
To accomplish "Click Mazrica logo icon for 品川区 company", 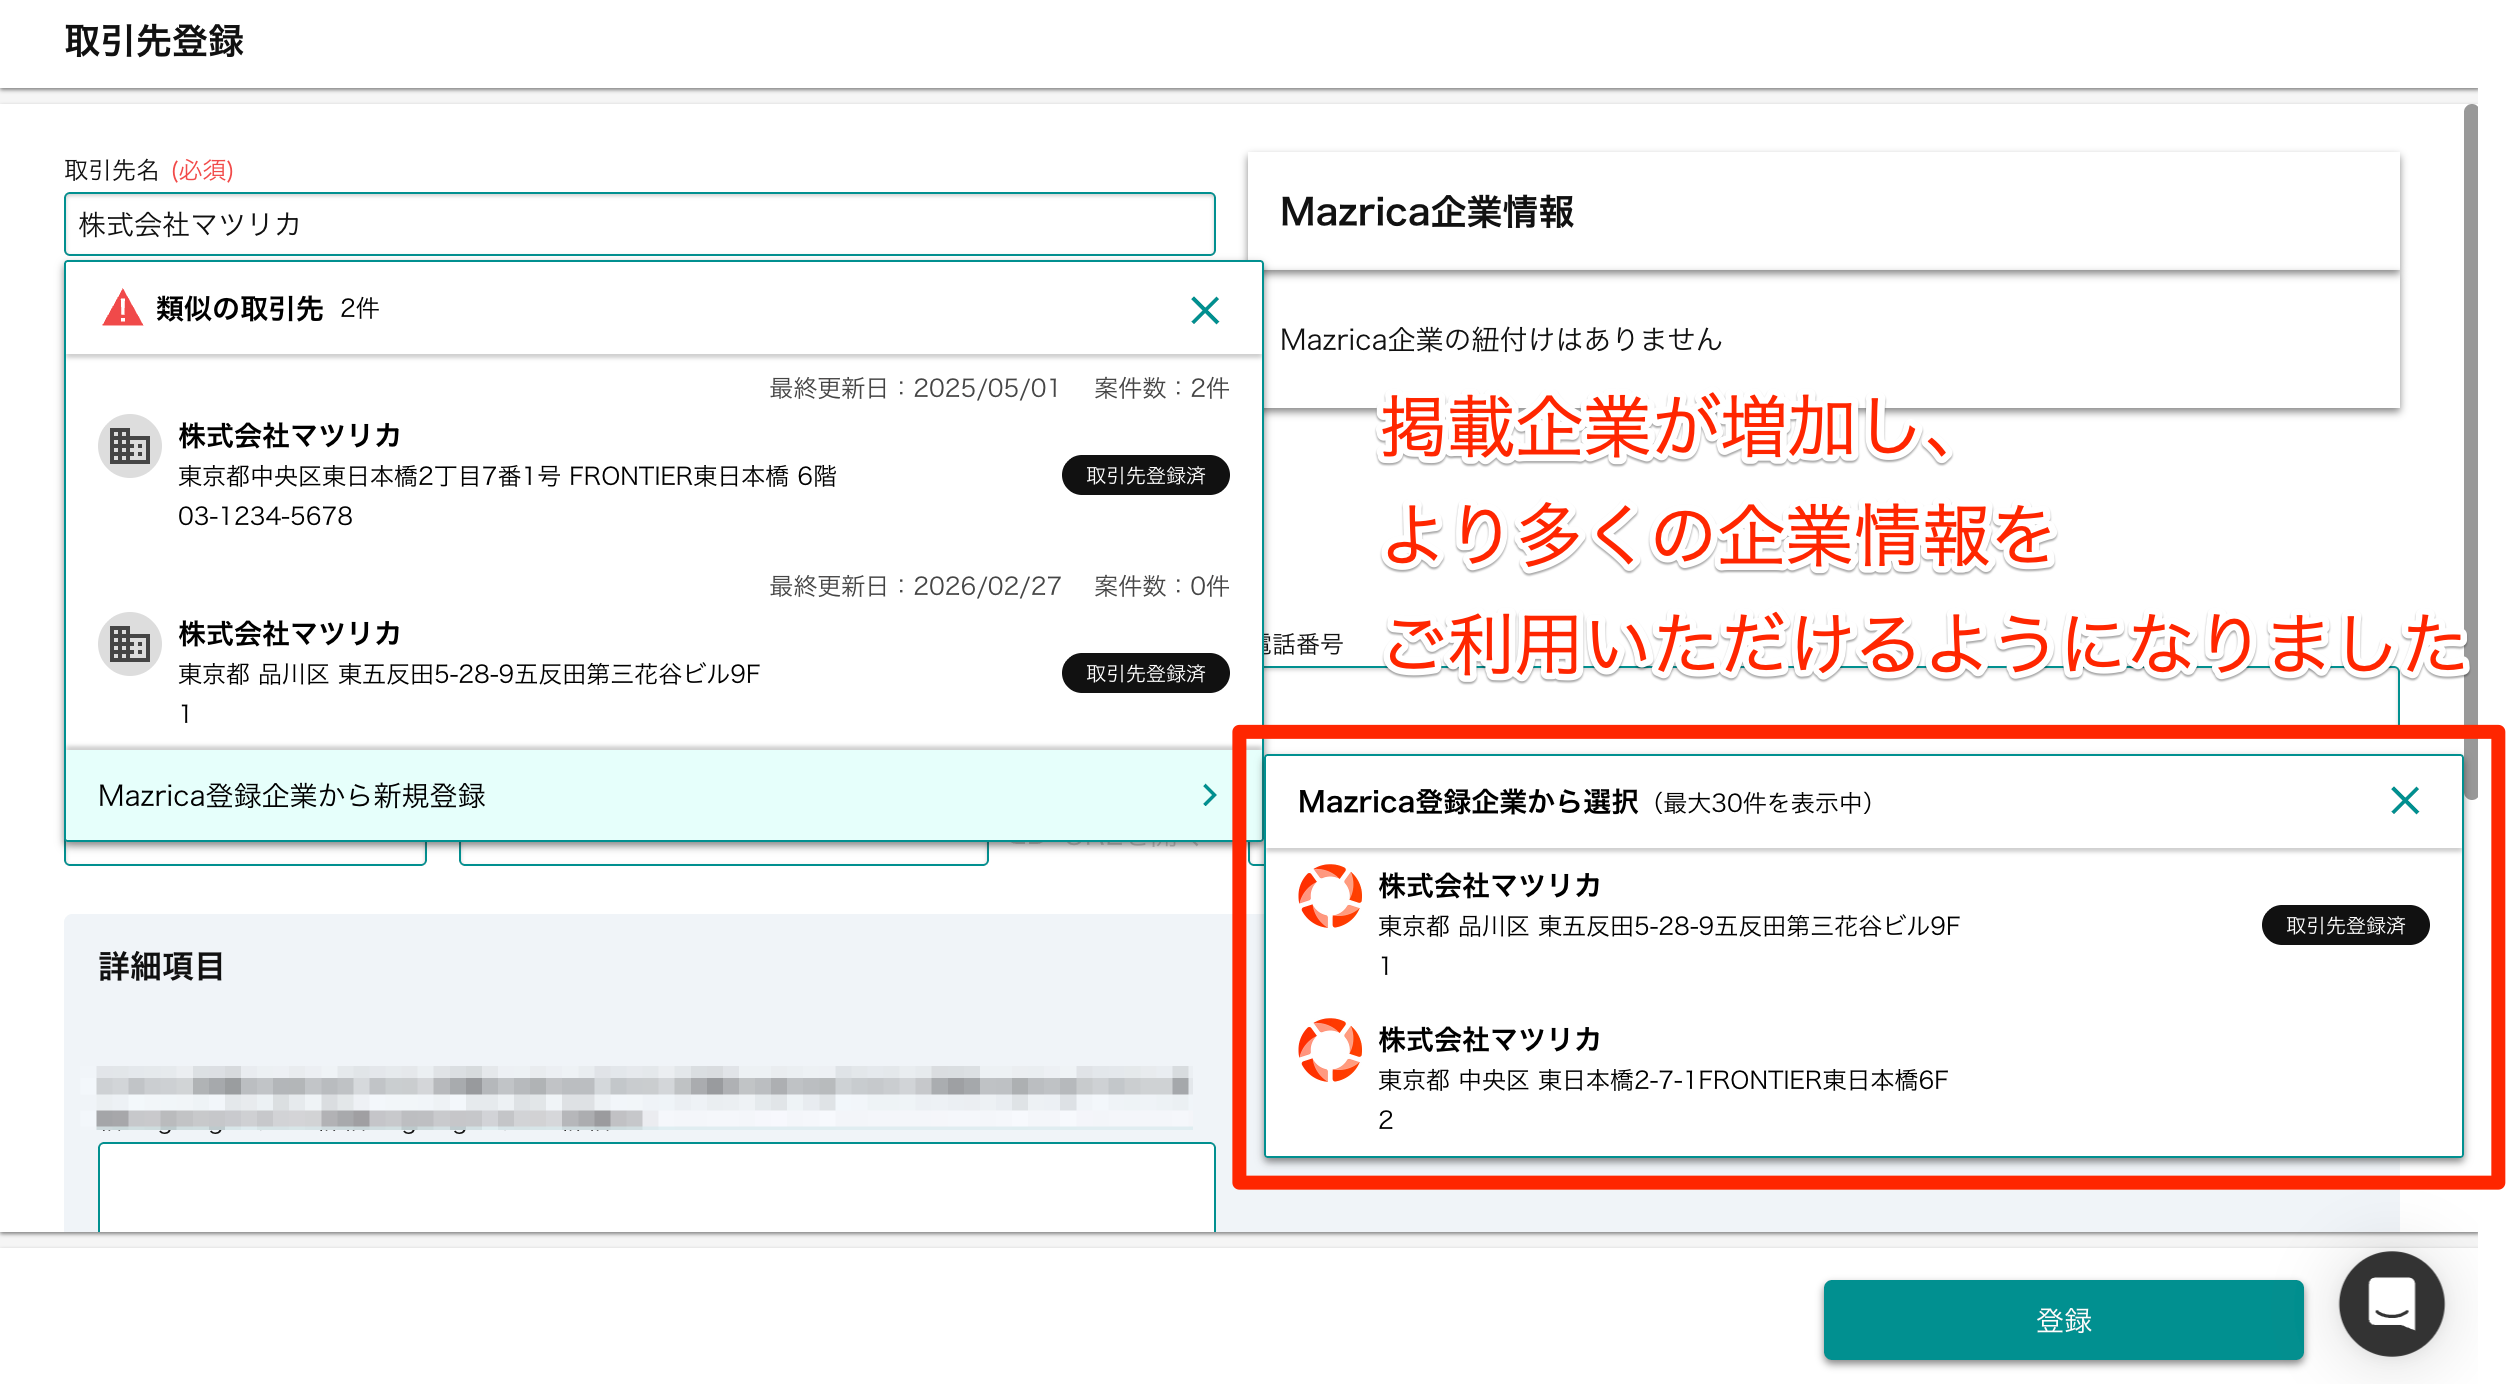I will pyautogui.click(x=1329, y=896).
